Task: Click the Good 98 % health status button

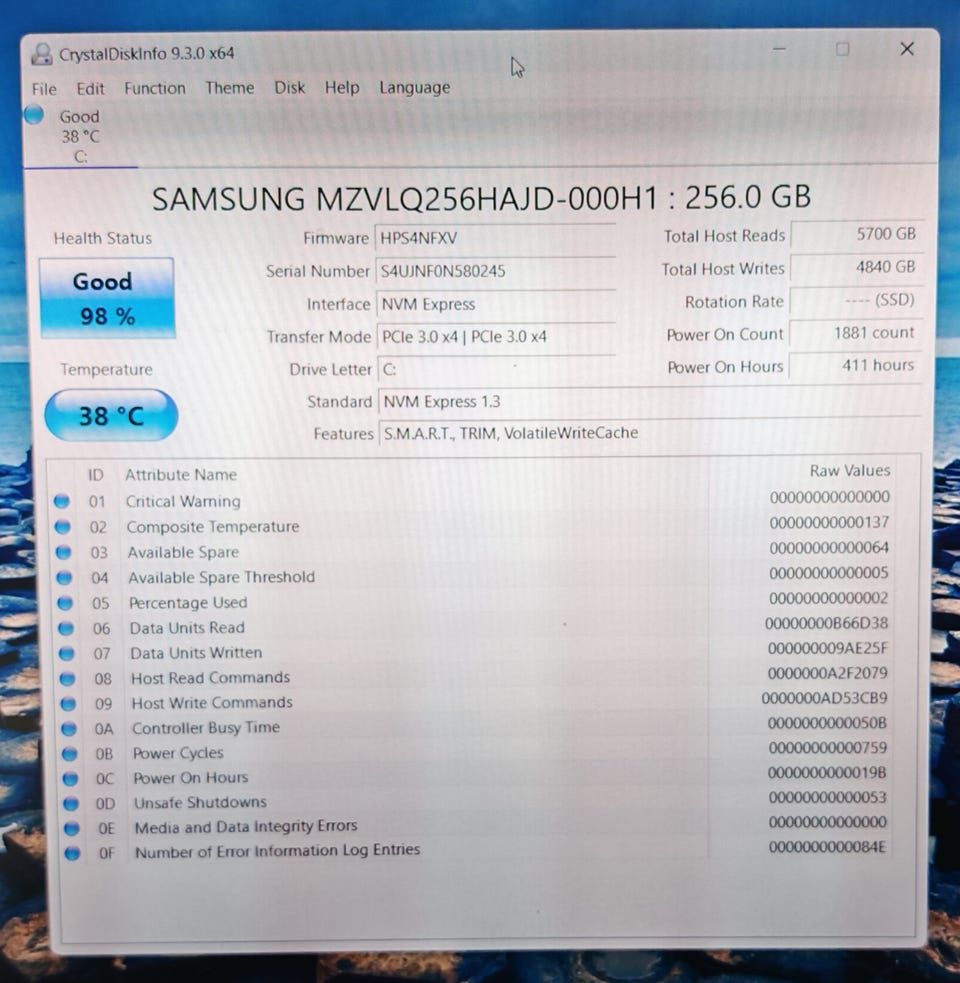Action: pyautogui.click(x=107, y=298)
